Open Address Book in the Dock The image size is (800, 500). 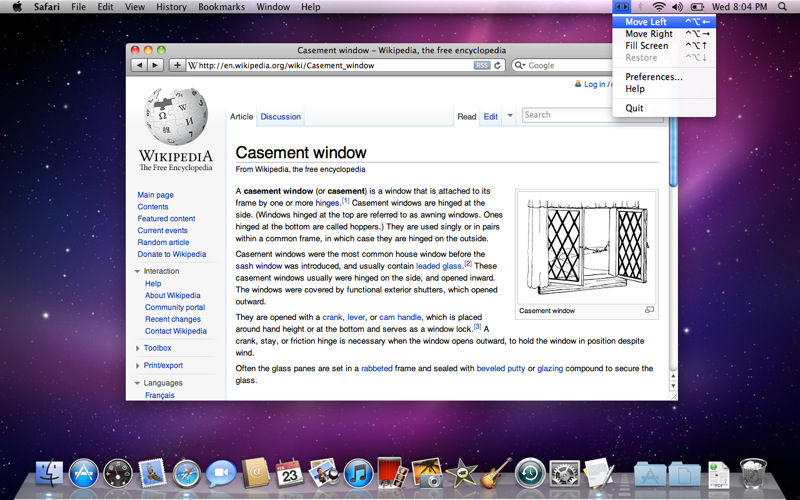click(256, 473)
